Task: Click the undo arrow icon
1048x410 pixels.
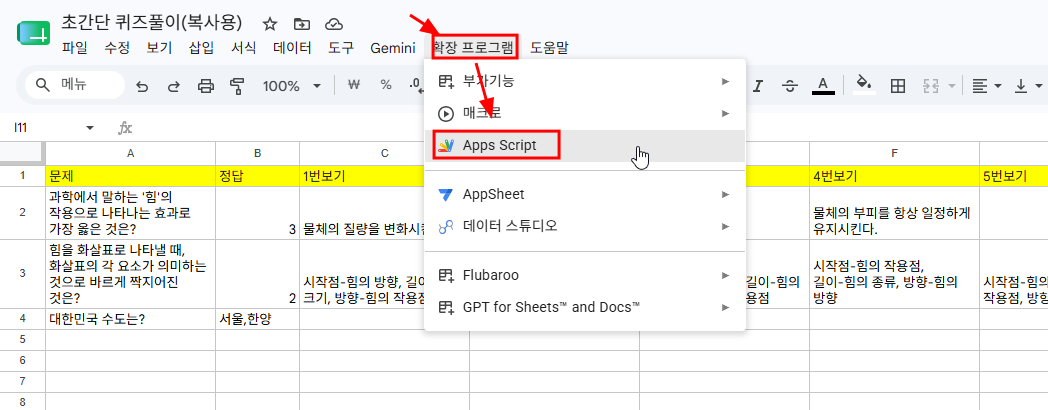Action: (x=142, y=86)
